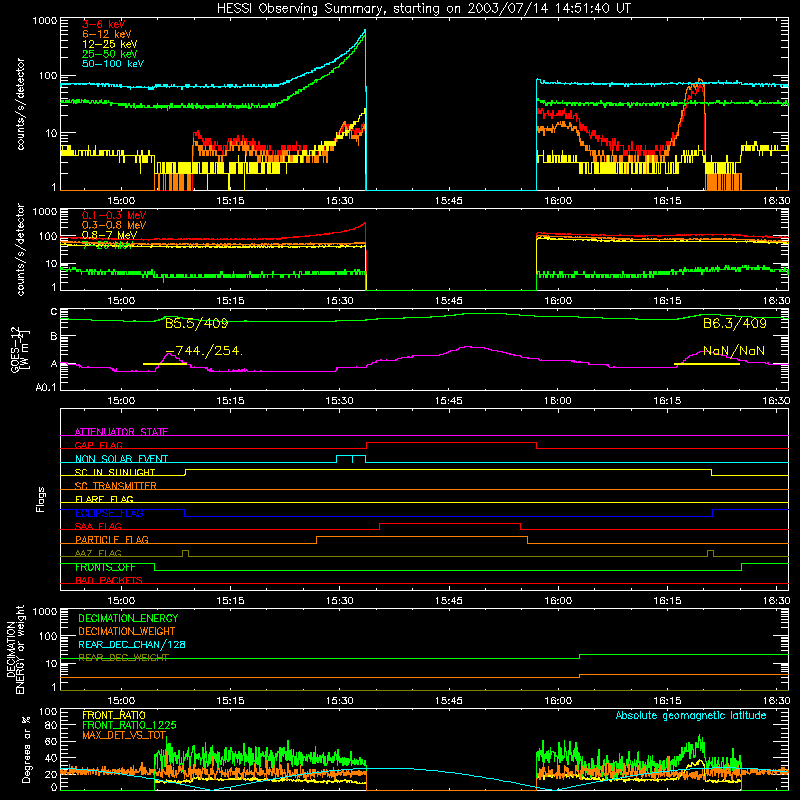Image resolution: width=800 pixels, height=800 pixels.
Task: Click the yellow 0.8-7 MeV legend label
Action: point(109,235)
